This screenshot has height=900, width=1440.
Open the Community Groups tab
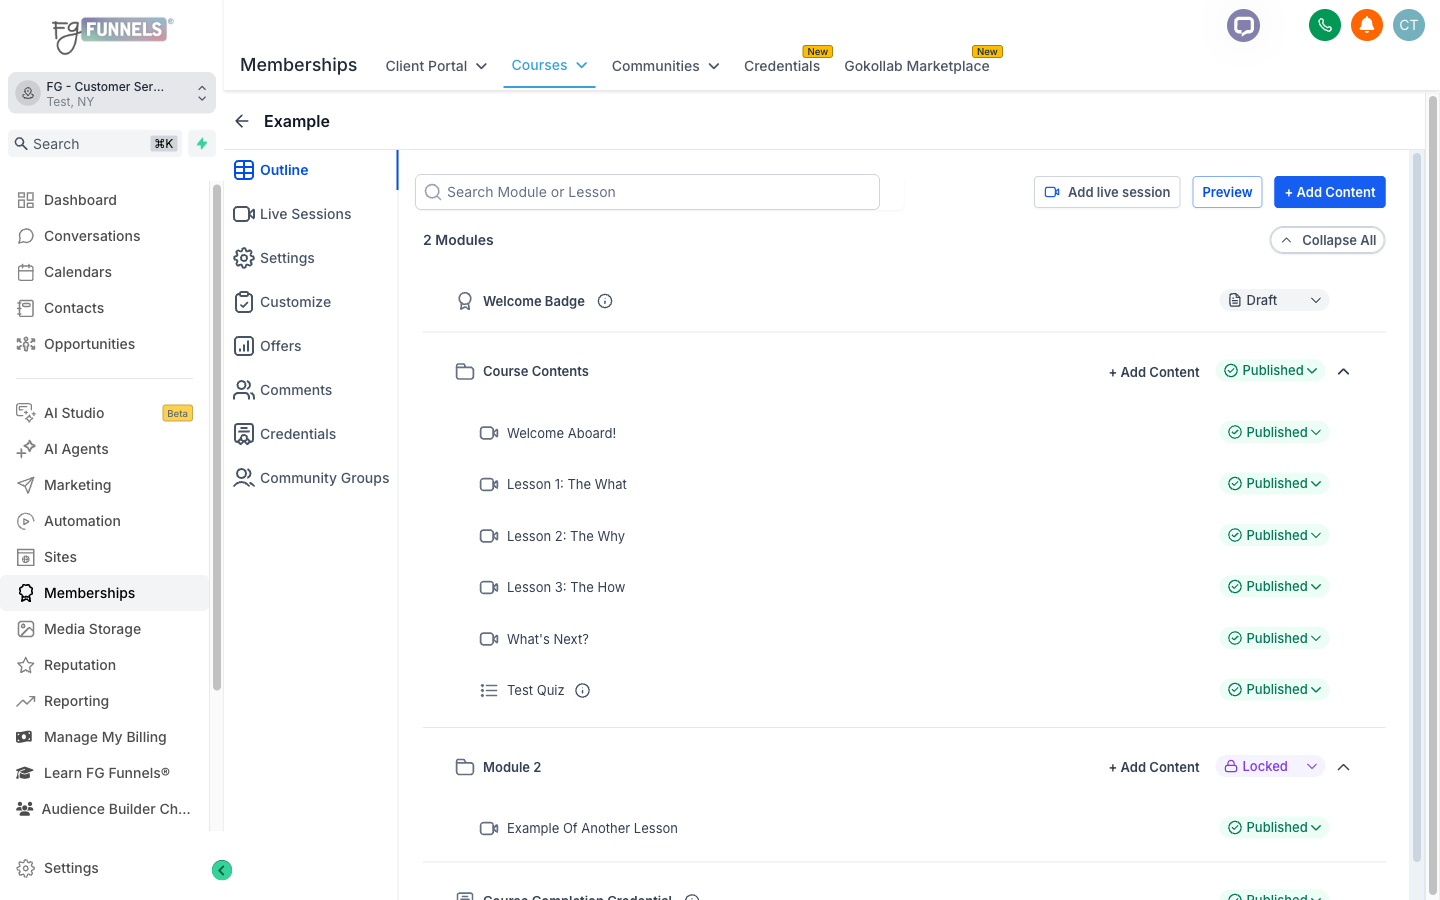(x=311, y=478)
